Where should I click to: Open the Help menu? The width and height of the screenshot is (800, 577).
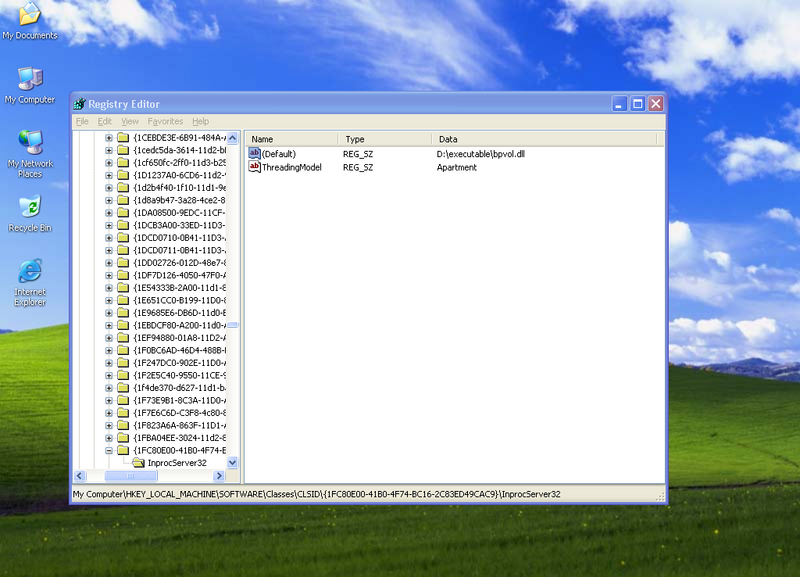[201, 121]
